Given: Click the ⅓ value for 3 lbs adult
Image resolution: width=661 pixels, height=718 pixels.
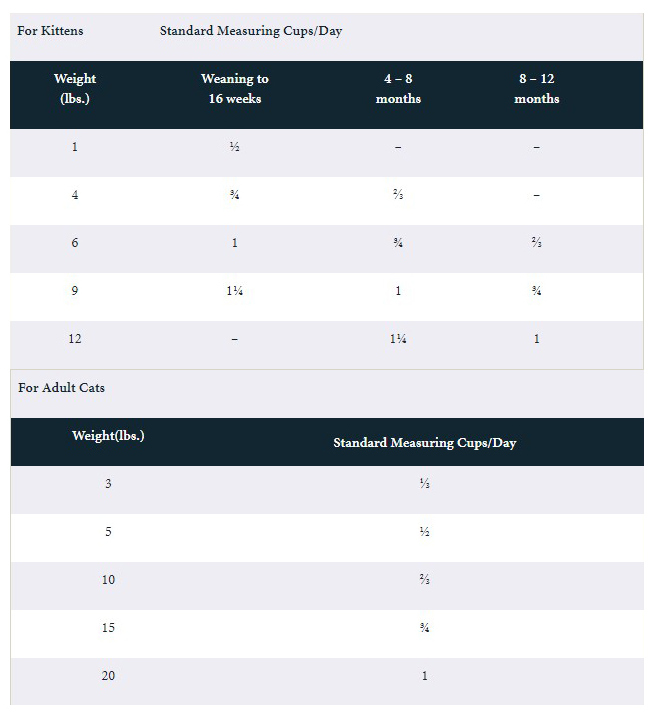Looking at the screenshot, I should [425, 484].
